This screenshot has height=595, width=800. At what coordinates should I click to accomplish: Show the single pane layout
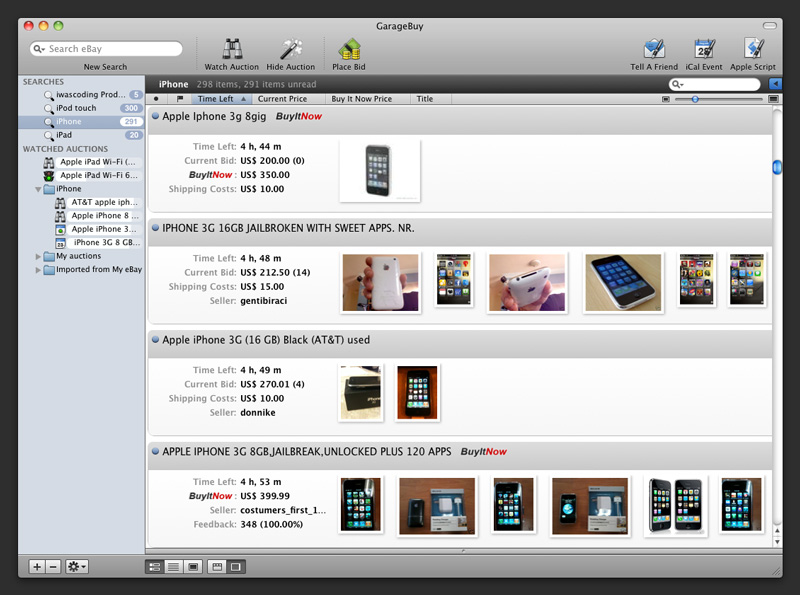click(x=236, y=567)
